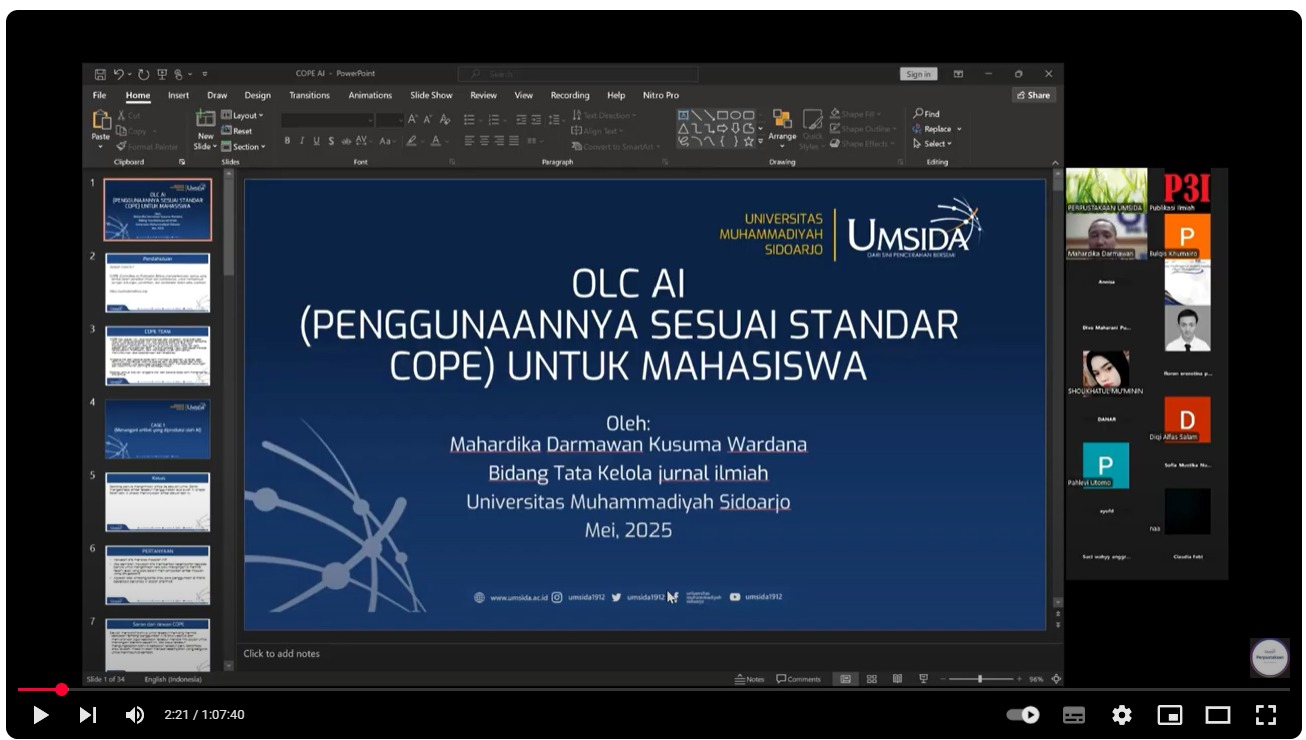The image size is (1306, 740).
Task: Click the Save icon in Quick Access
Action: click(x=100, y=74)
